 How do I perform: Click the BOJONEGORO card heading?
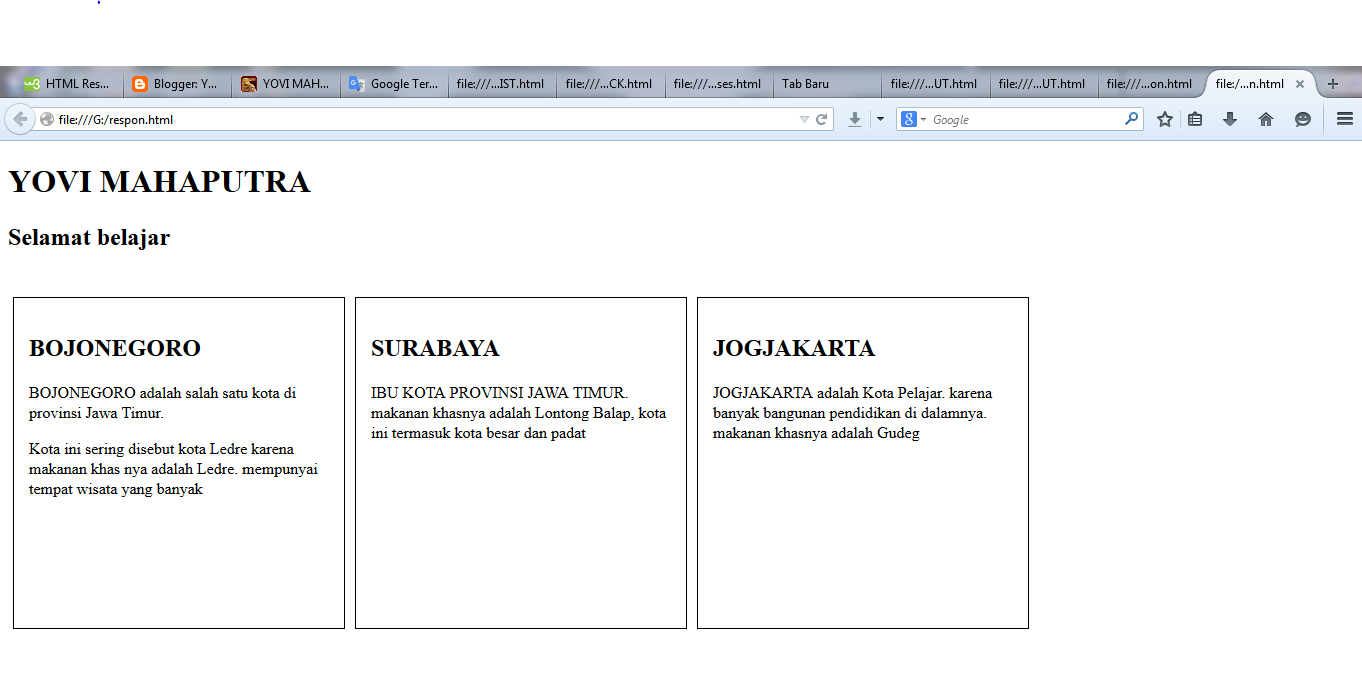coord(115,348)
